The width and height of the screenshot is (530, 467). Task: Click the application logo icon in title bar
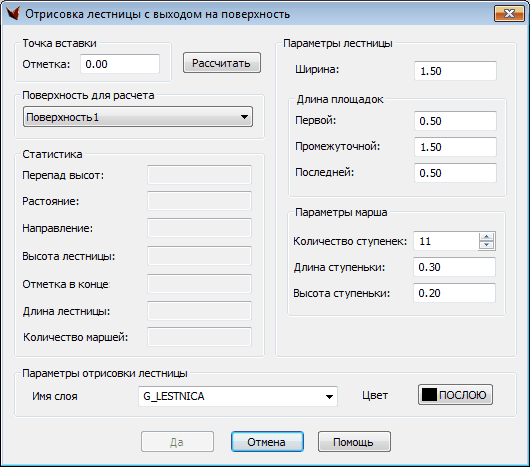[14, 14]
